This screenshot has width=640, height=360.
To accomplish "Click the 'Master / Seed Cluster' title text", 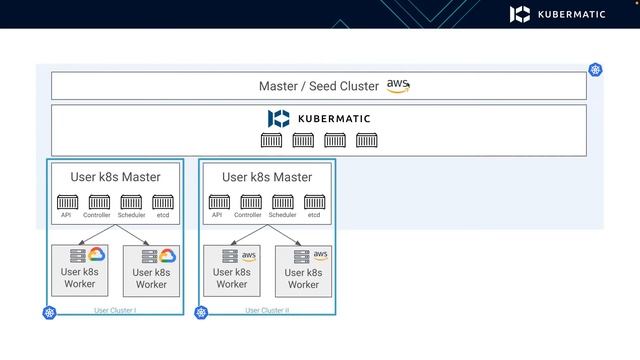I will pos(319,86).
